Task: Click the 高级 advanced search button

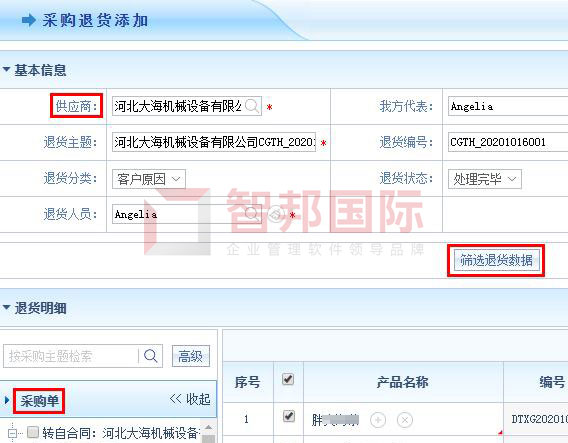Action: point(191,356)
